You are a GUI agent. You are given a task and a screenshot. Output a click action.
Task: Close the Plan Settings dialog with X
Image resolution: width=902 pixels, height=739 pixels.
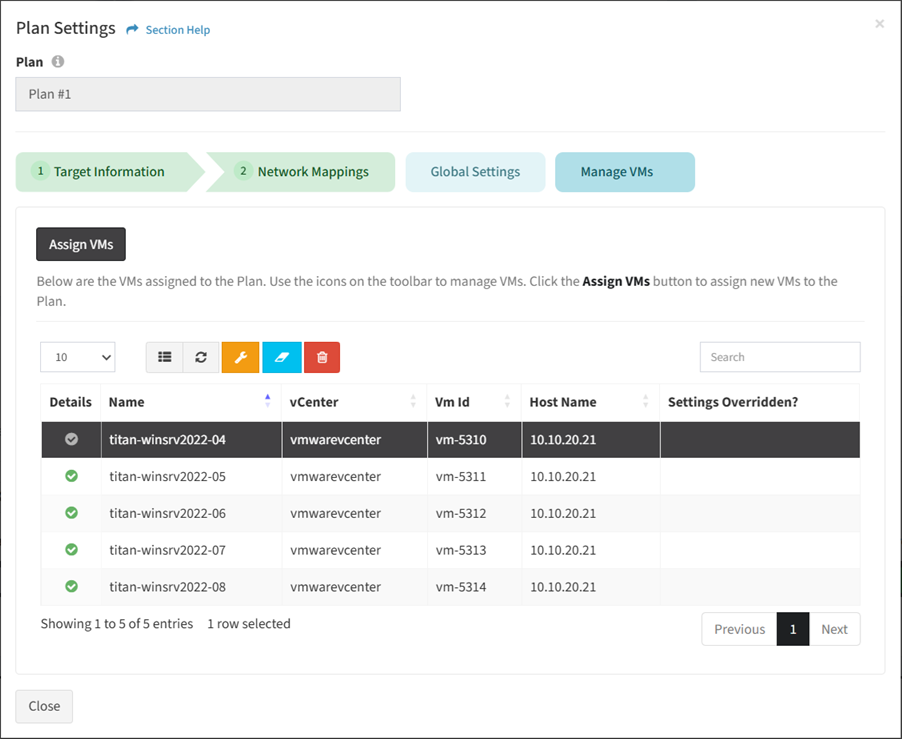[880, 24]
